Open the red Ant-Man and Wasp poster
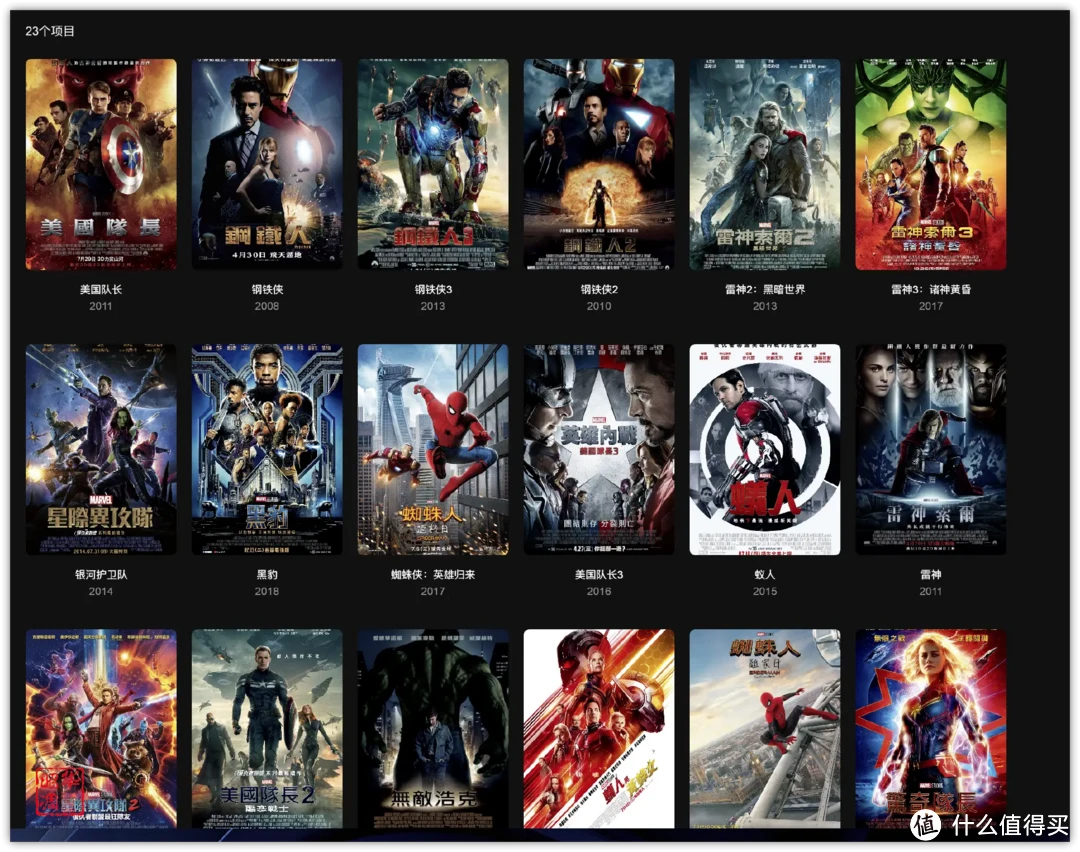Screen dimensions: 1080x852 coord(599,728)
